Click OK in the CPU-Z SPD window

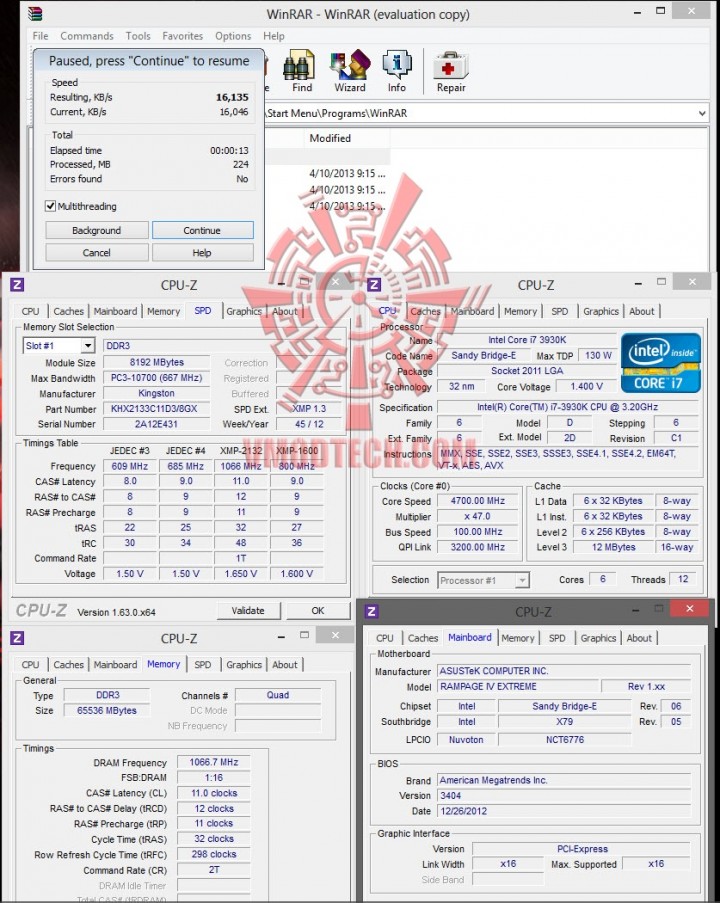(318, 610)
